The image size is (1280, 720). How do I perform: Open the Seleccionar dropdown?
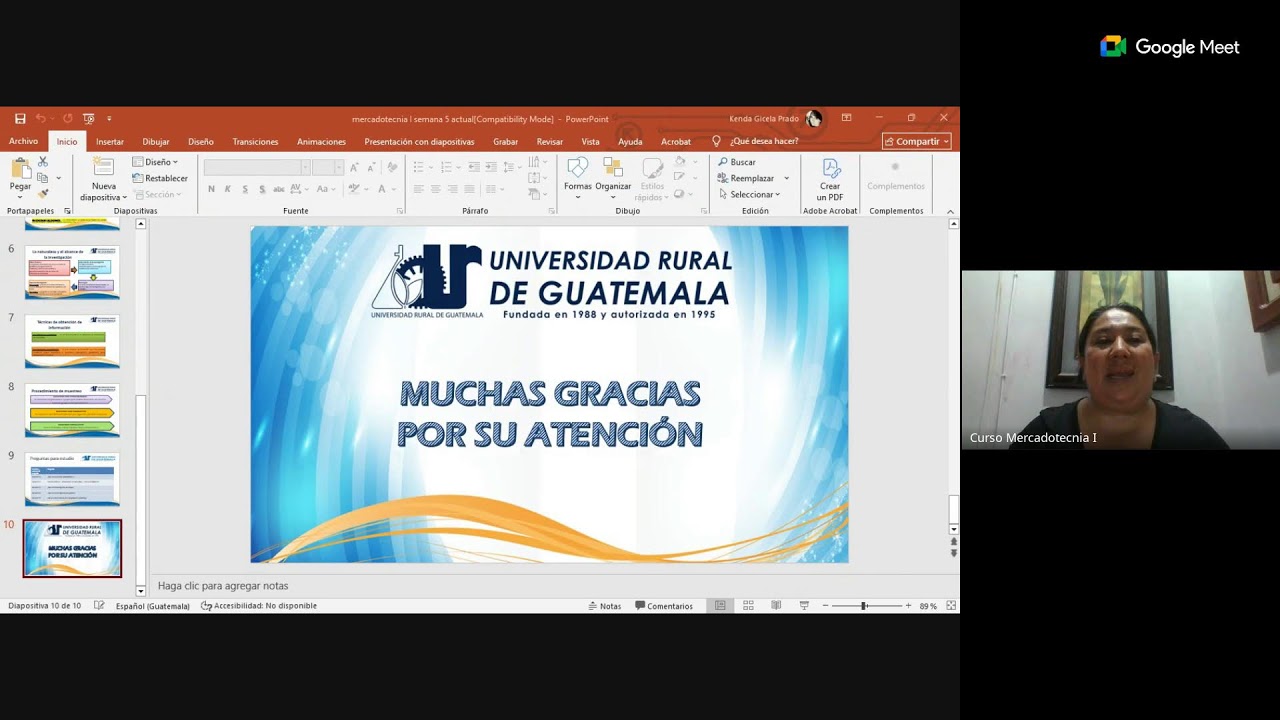click(748, 194)
